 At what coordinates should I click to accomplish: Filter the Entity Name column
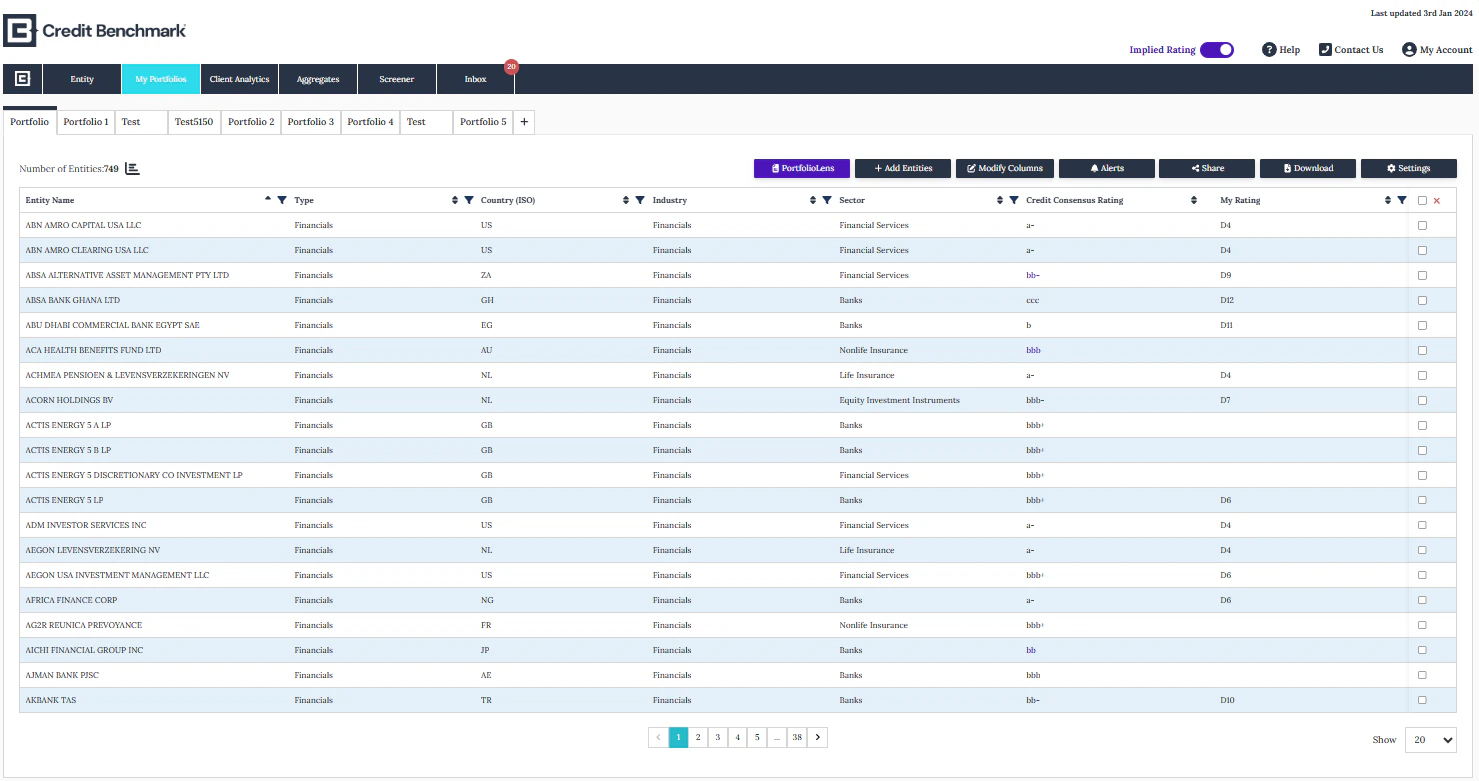pyautogui.click(x=282, y=200)
